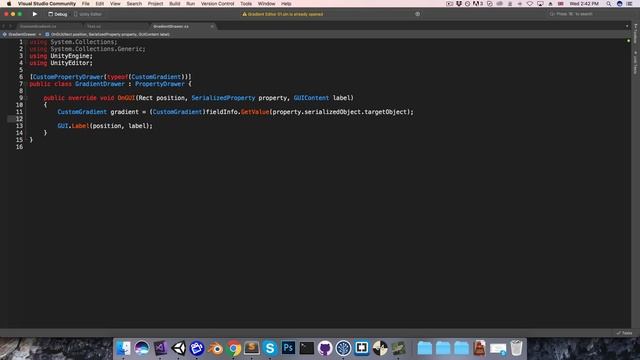Screen dimensions: 640x360
Task: Click the SerializedProperty parameter type
Action: coord(223,98)
